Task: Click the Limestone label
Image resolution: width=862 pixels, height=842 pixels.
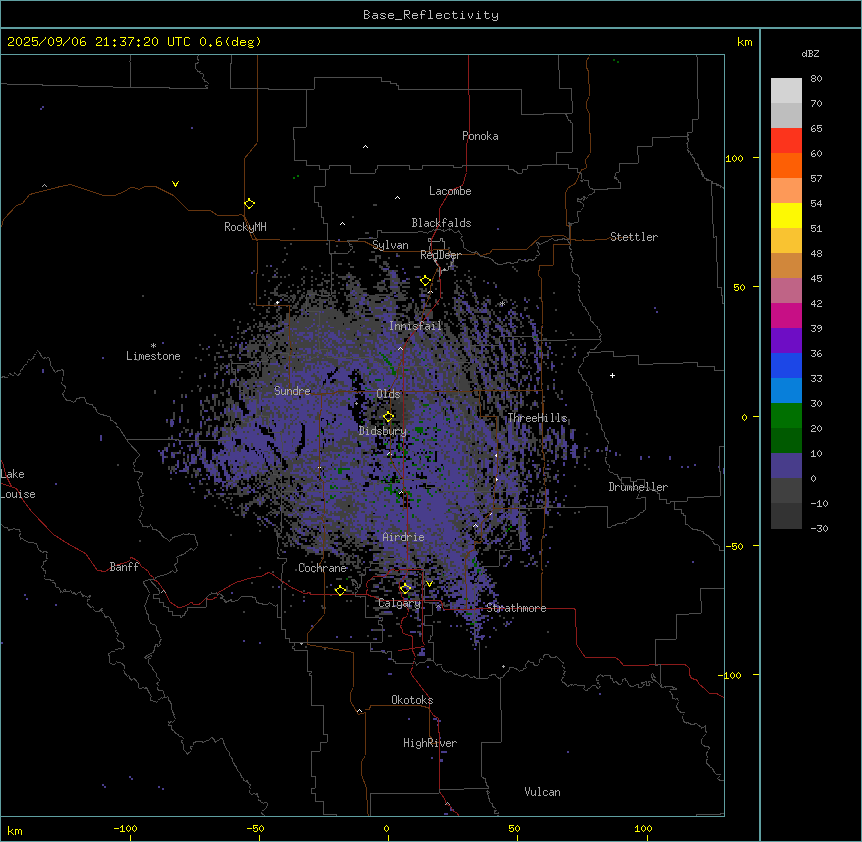Action: (x=153, y=356)
